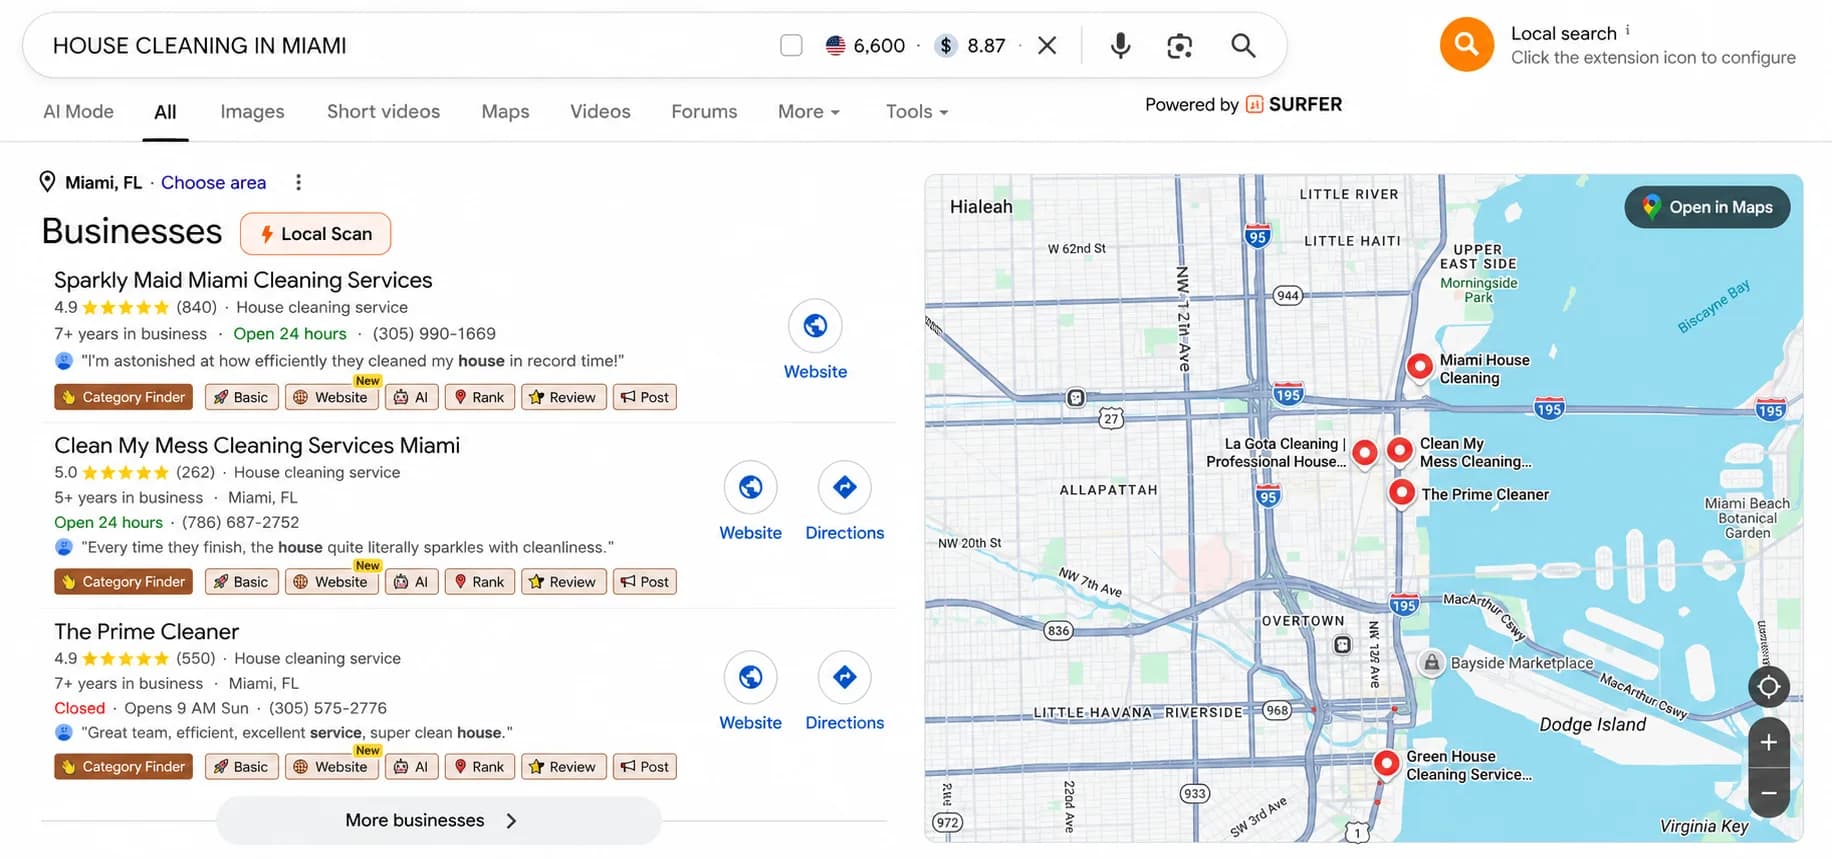Get Directions to Clean My Mess
Screen dimensions: 1832x859
click(844, 487)
